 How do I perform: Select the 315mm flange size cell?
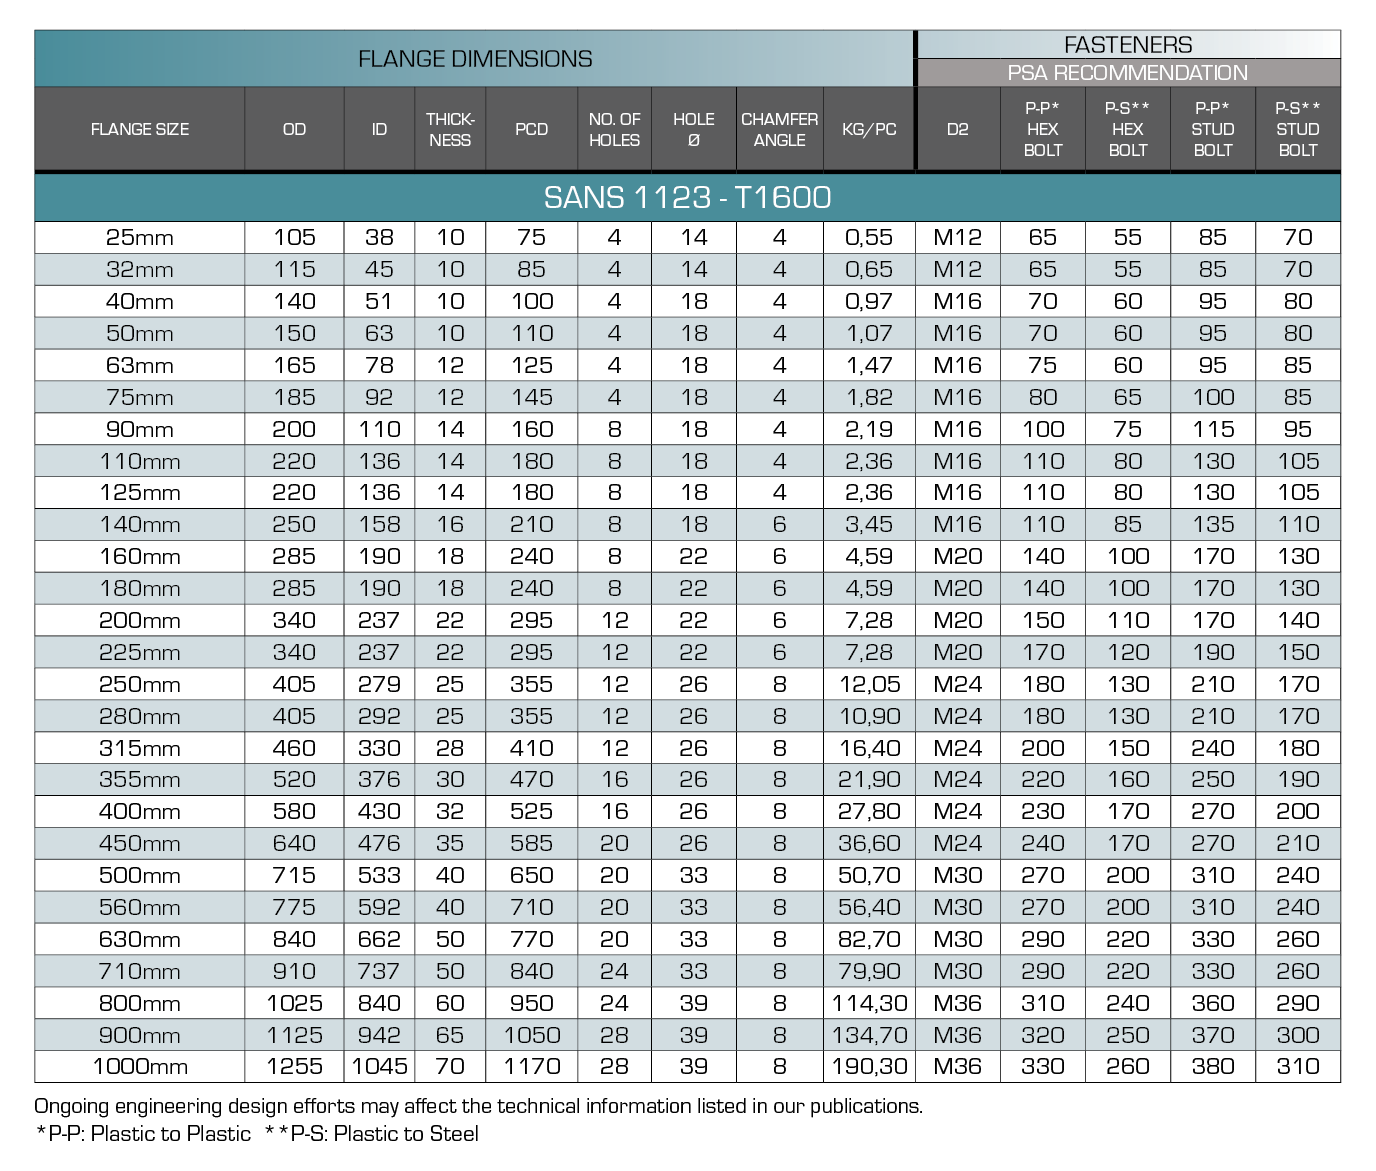click(140, 748)
